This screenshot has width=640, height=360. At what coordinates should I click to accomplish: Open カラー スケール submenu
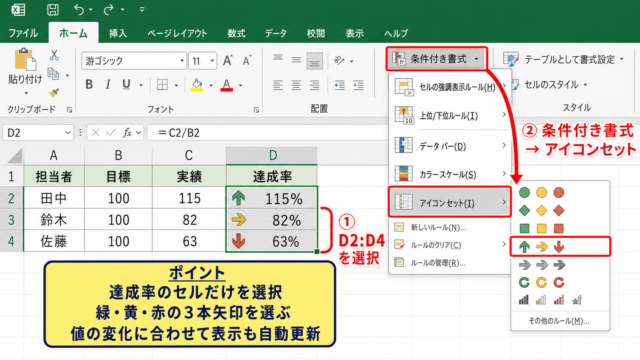(x=450, y=174)
